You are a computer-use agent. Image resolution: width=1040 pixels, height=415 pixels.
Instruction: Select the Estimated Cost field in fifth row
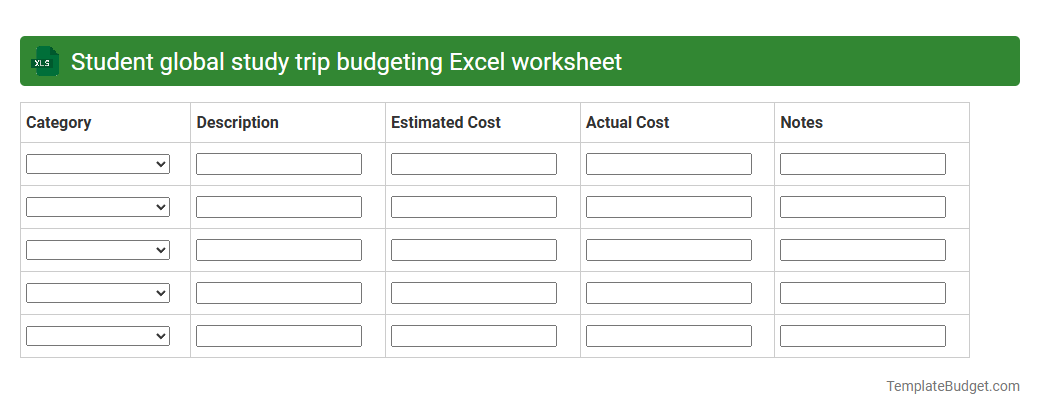[474, 336]
